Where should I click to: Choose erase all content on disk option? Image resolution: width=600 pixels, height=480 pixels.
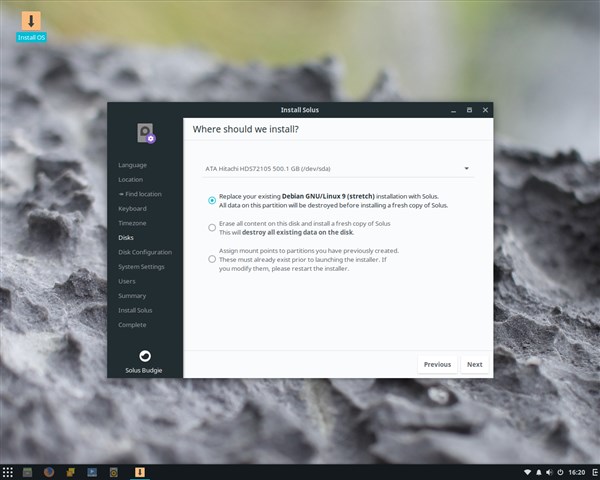point(212,228)
